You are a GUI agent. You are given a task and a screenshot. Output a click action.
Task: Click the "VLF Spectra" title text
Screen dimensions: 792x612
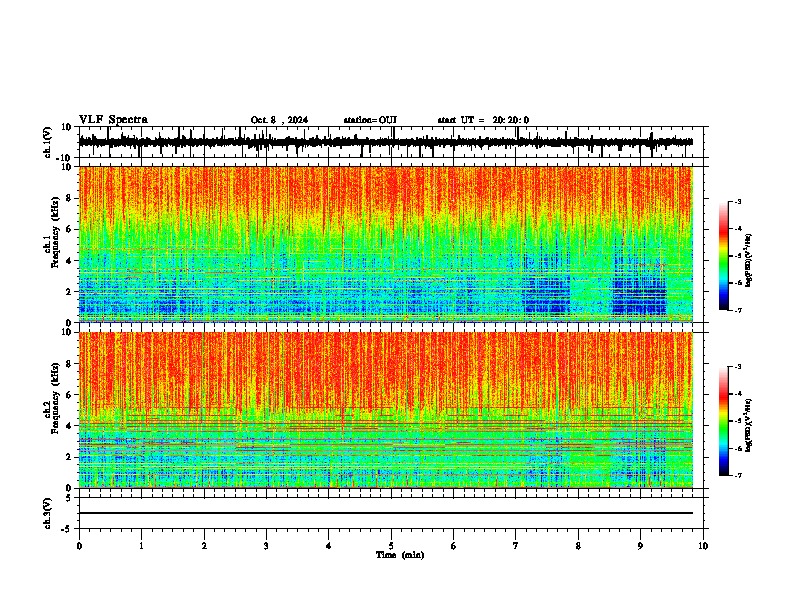coord(113,120)
